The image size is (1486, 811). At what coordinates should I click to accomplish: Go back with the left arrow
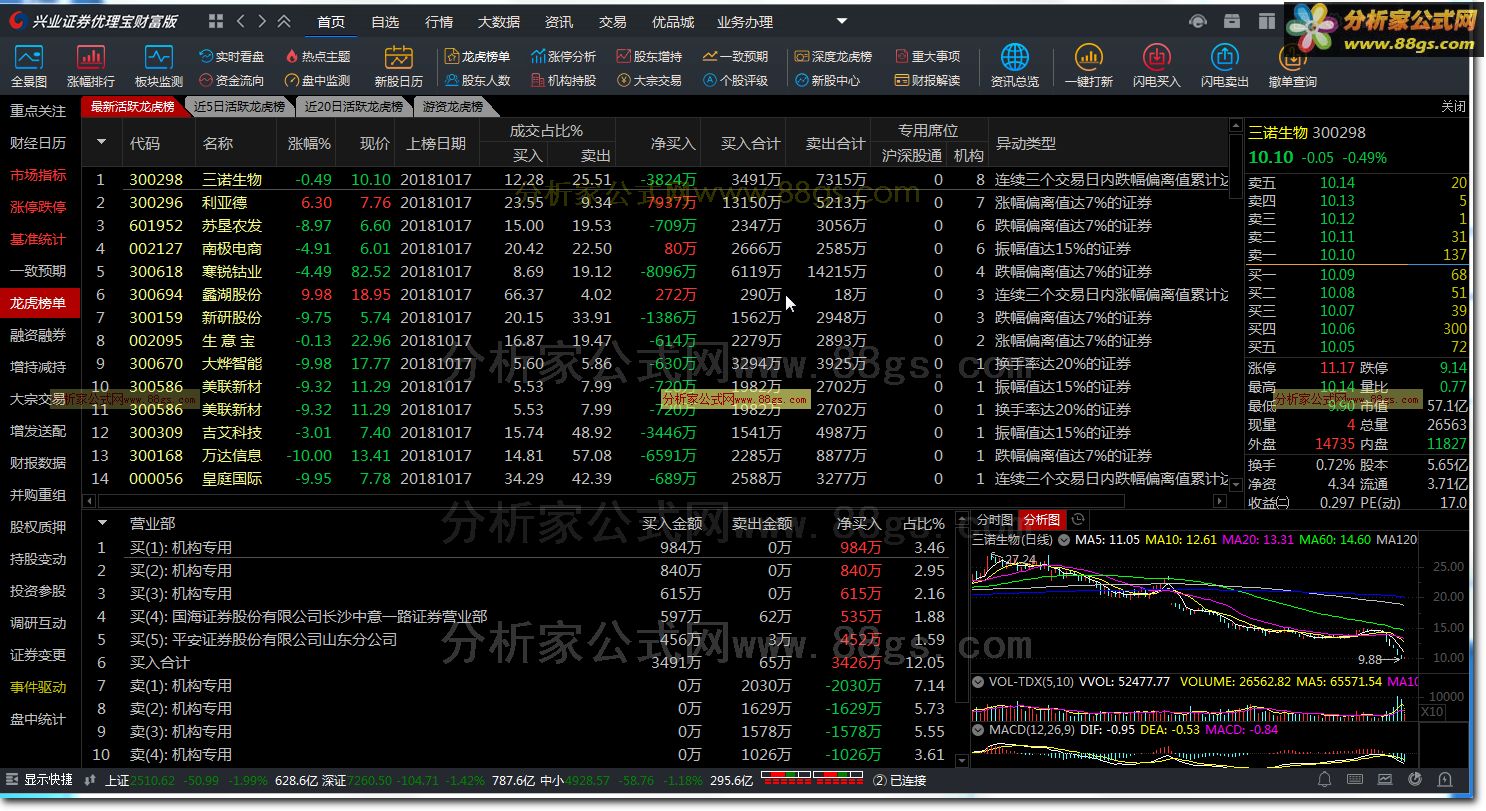[240, 21]
